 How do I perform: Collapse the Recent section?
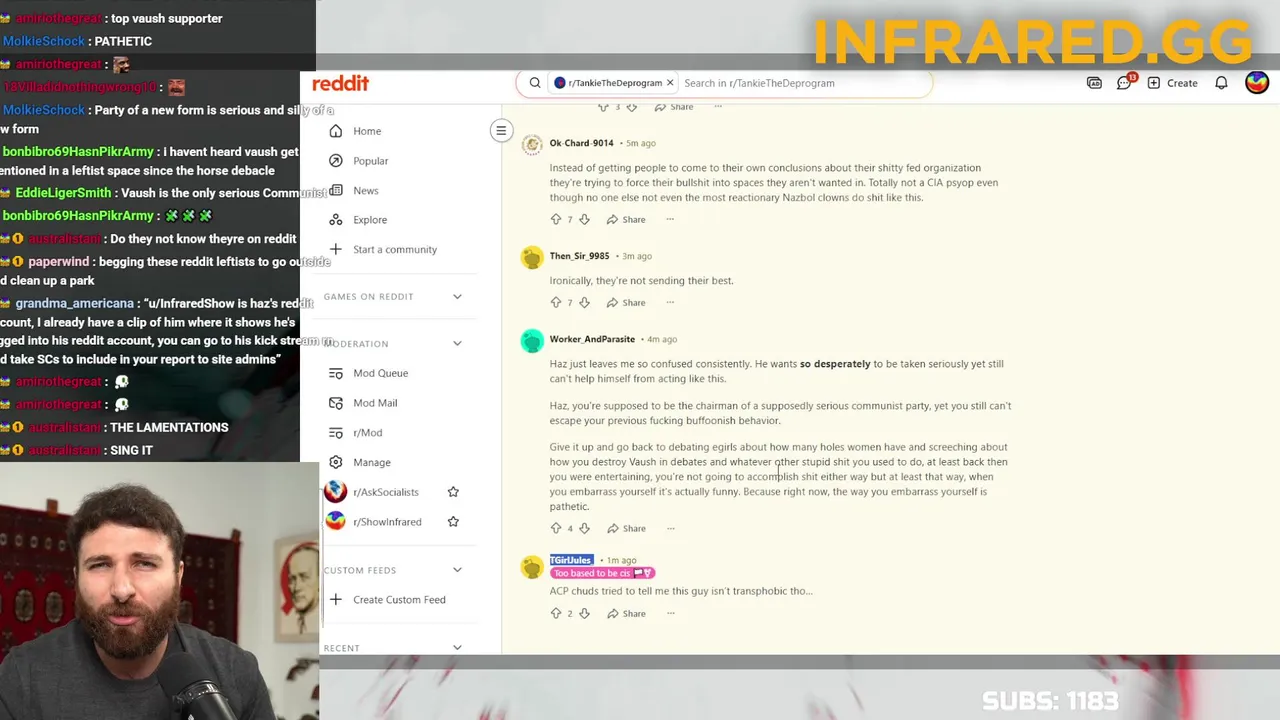457,647
